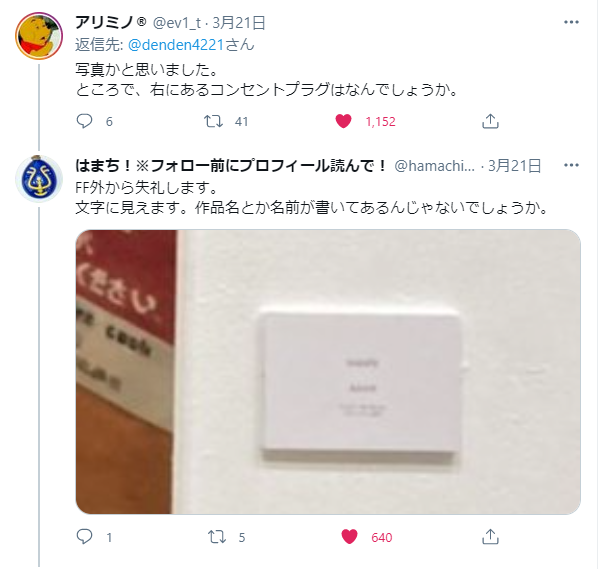
Task: Reply to アリミノ's tweet via comment icon
Action: (84, 121)
